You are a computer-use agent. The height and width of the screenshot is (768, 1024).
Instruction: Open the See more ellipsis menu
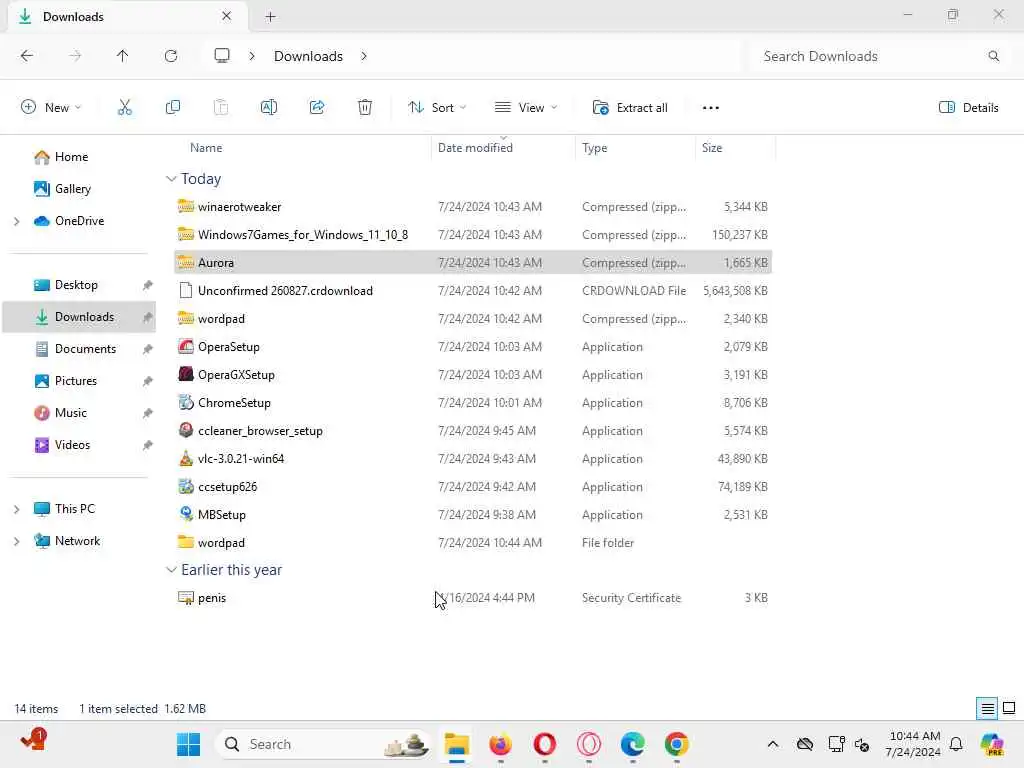711,108
